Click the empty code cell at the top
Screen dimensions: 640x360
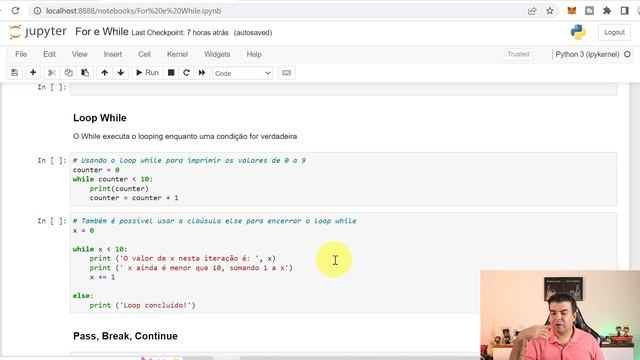click(343, 89)
